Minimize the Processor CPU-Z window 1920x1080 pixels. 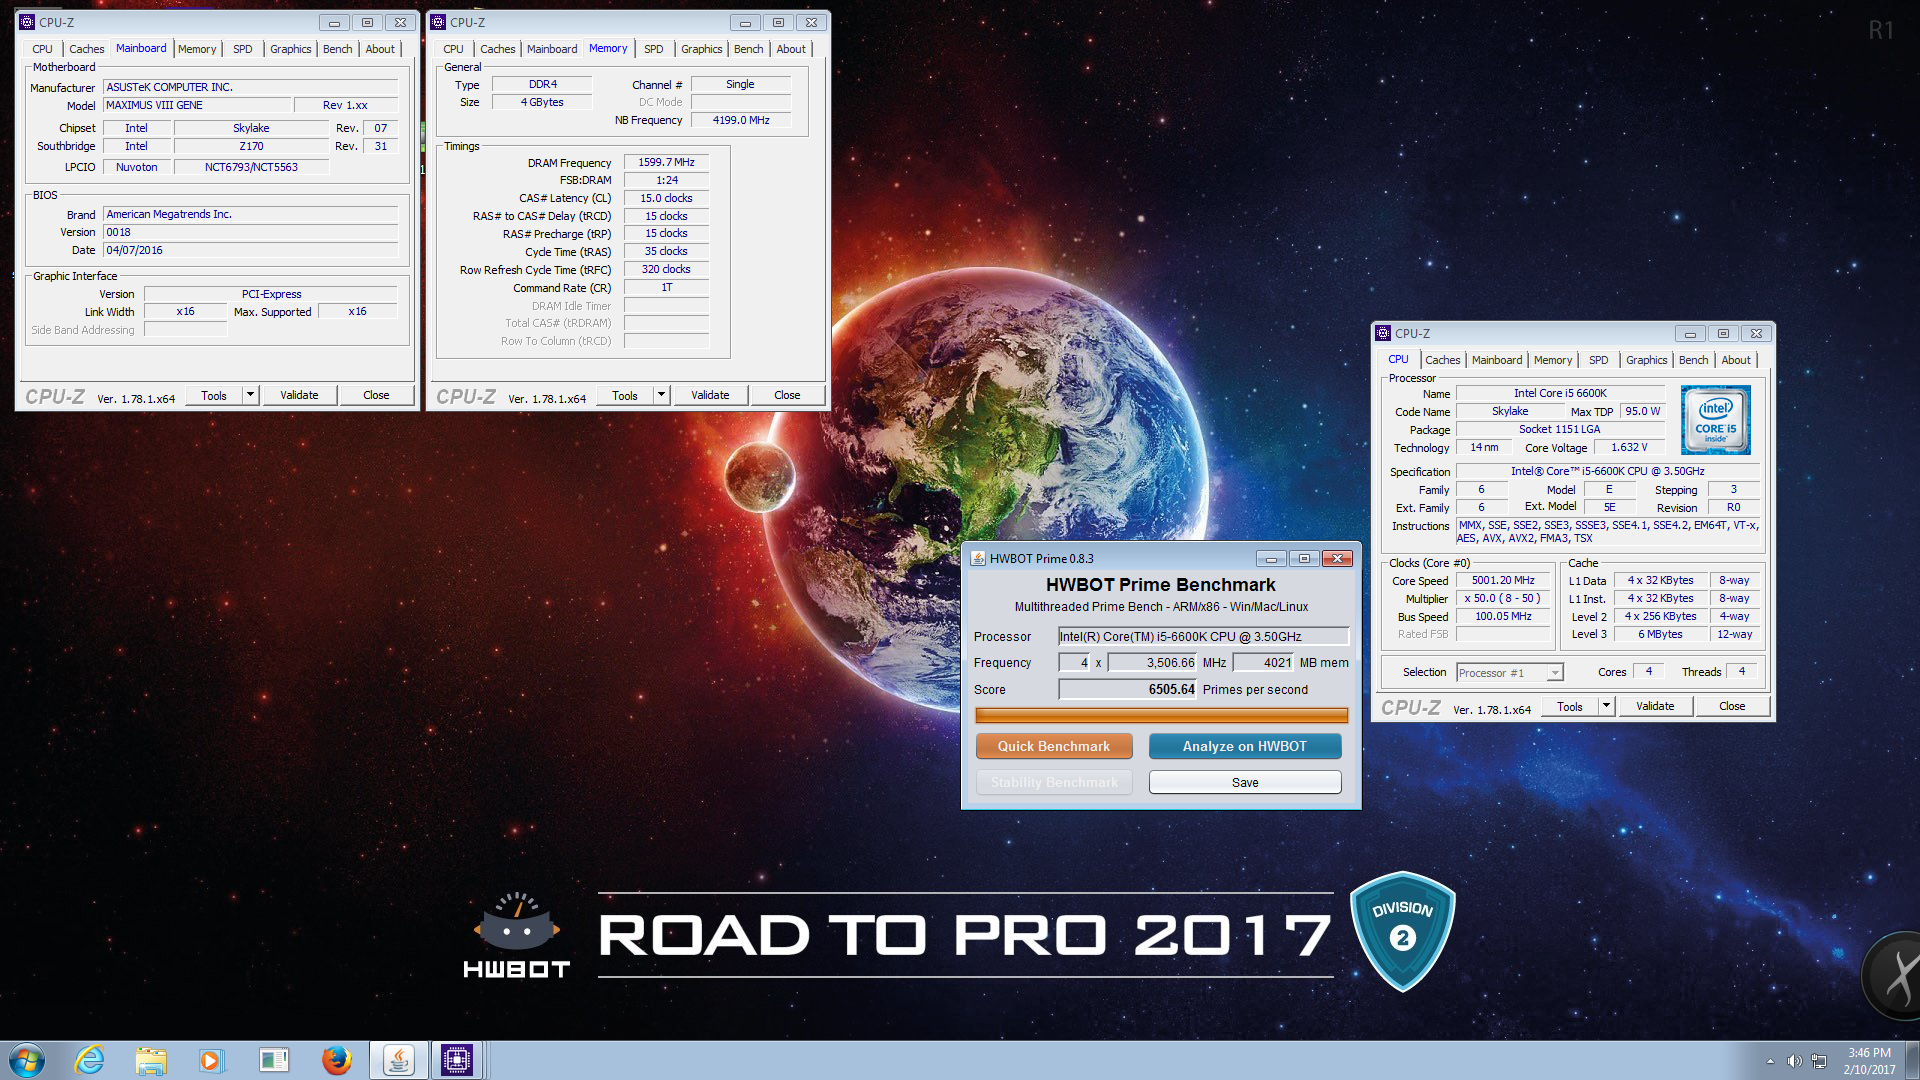point(1690,334)
